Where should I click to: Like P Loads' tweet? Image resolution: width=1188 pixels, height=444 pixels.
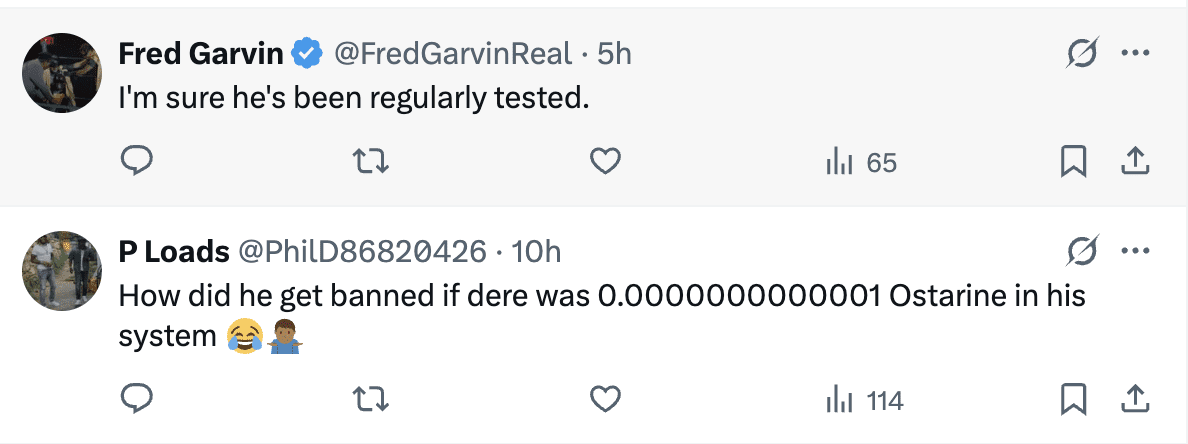pos(605,400)
